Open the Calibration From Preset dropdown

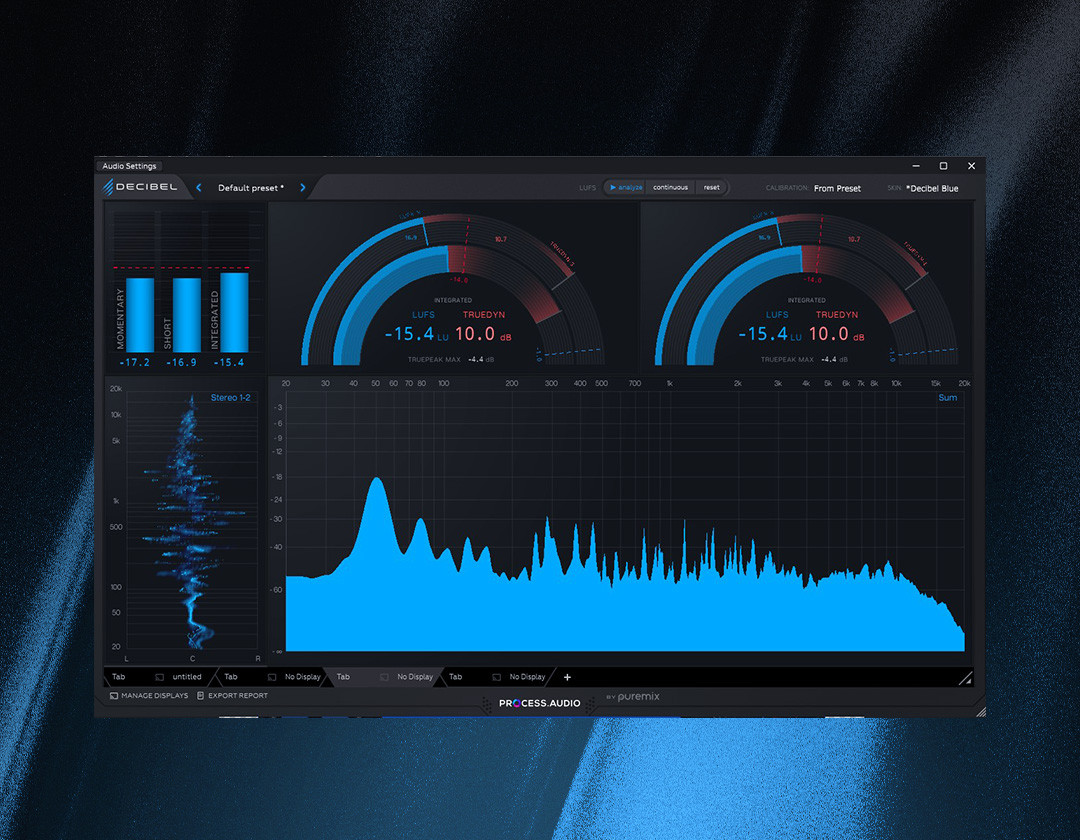[x=838, y=188]
